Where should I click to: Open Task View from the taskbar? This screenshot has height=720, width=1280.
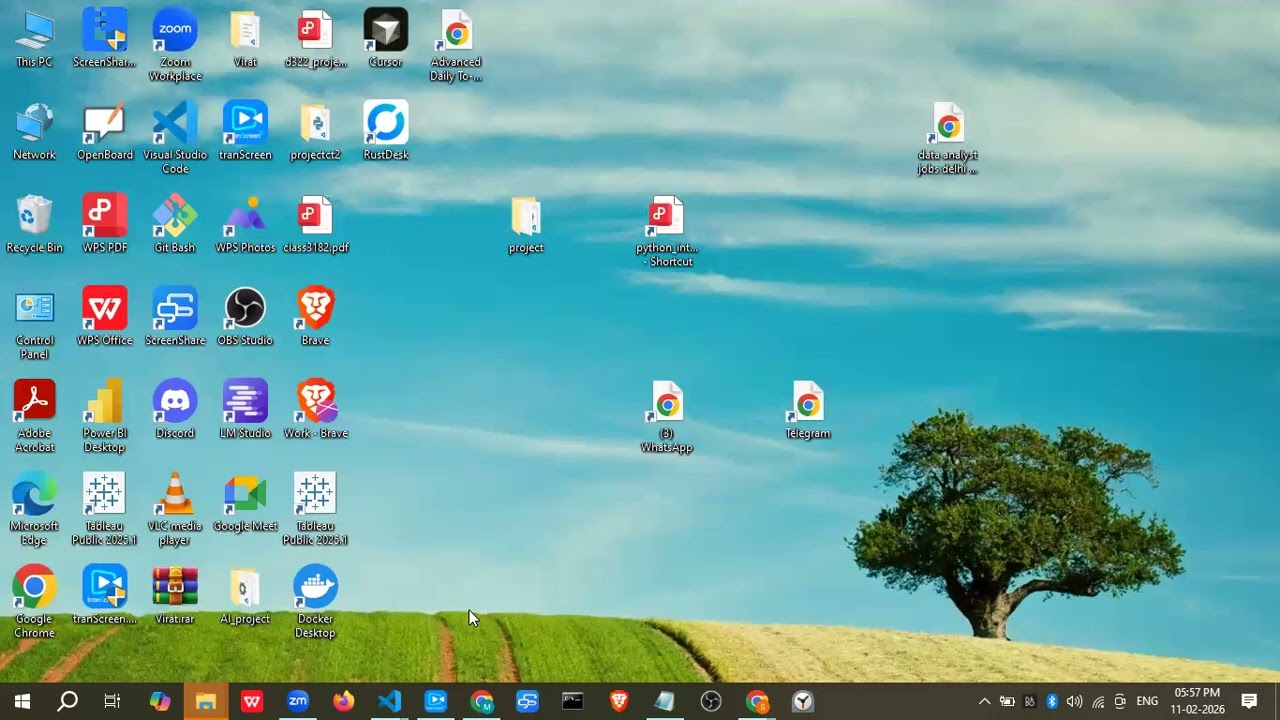point(112,701)
